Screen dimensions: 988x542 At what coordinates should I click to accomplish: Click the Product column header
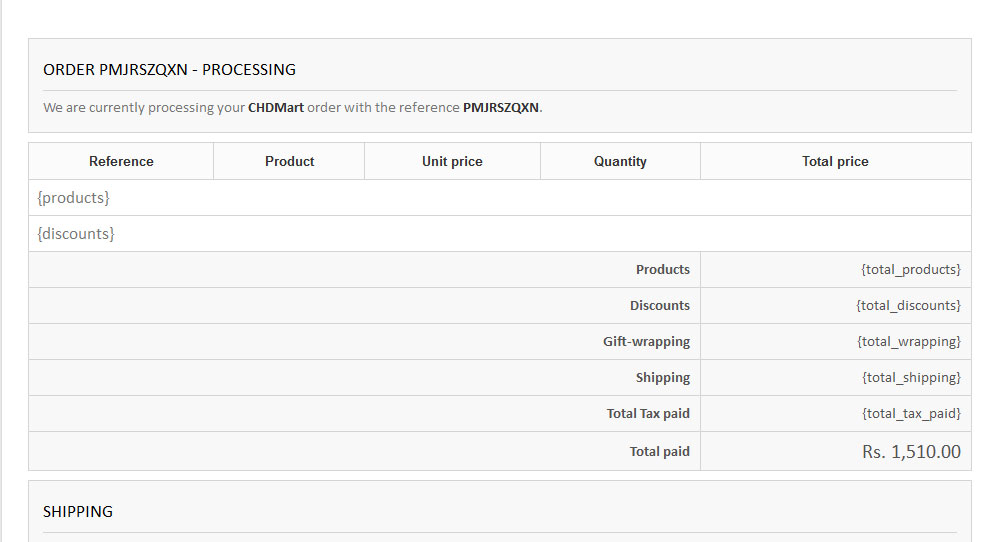click(289, 161)
